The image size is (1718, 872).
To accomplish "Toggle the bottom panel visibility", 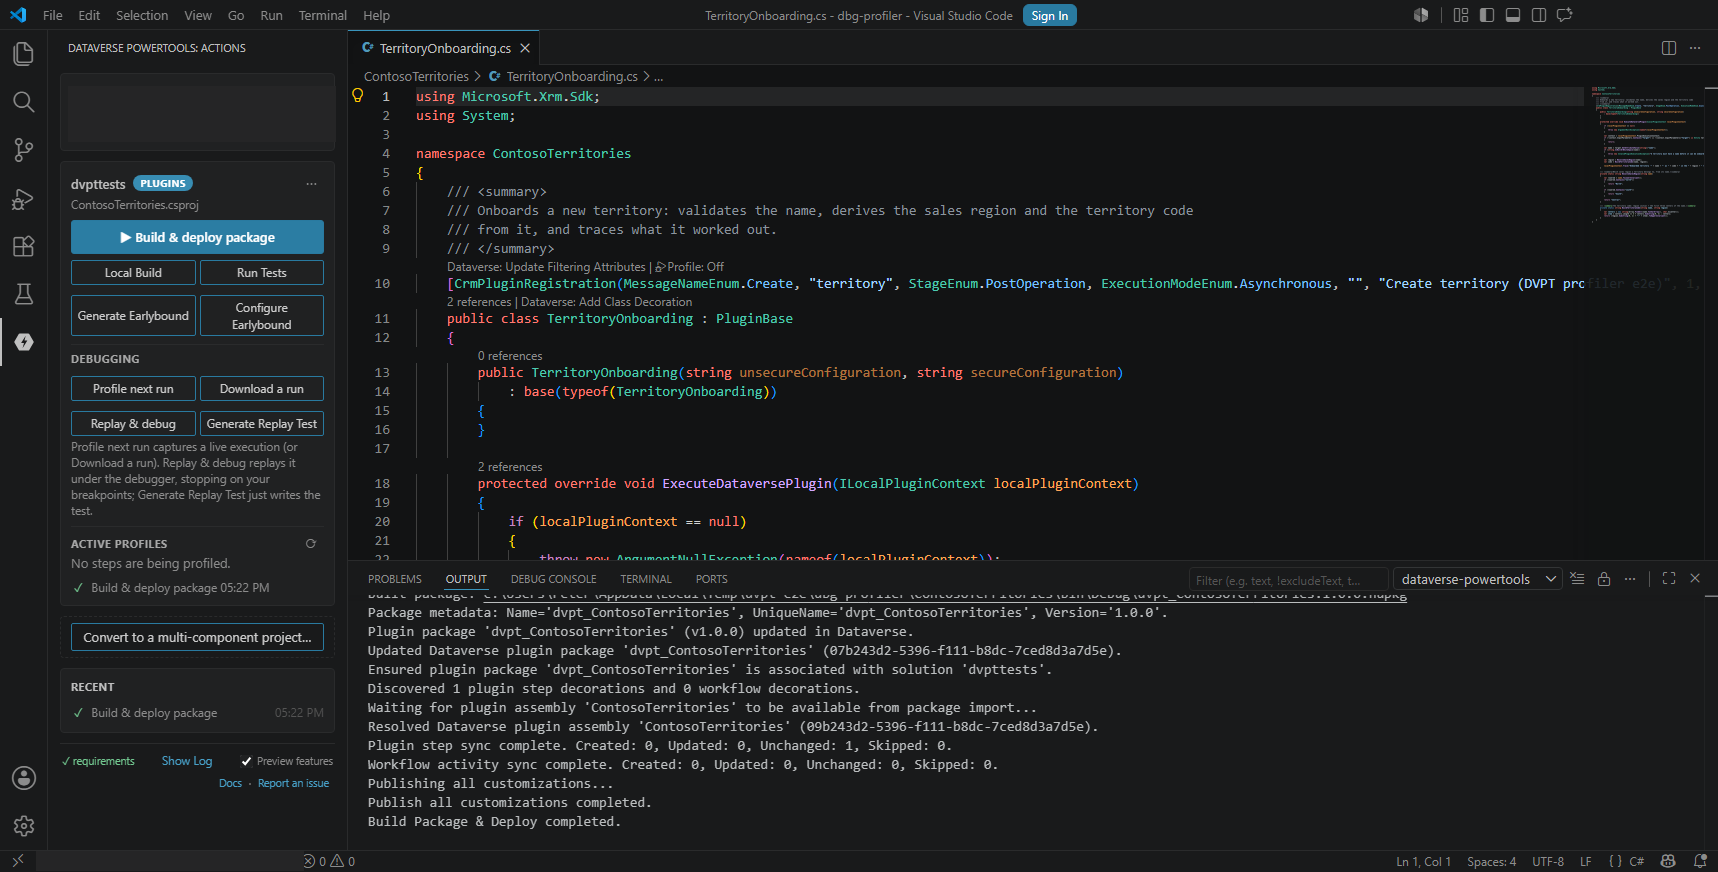I will pos(1513,15).
